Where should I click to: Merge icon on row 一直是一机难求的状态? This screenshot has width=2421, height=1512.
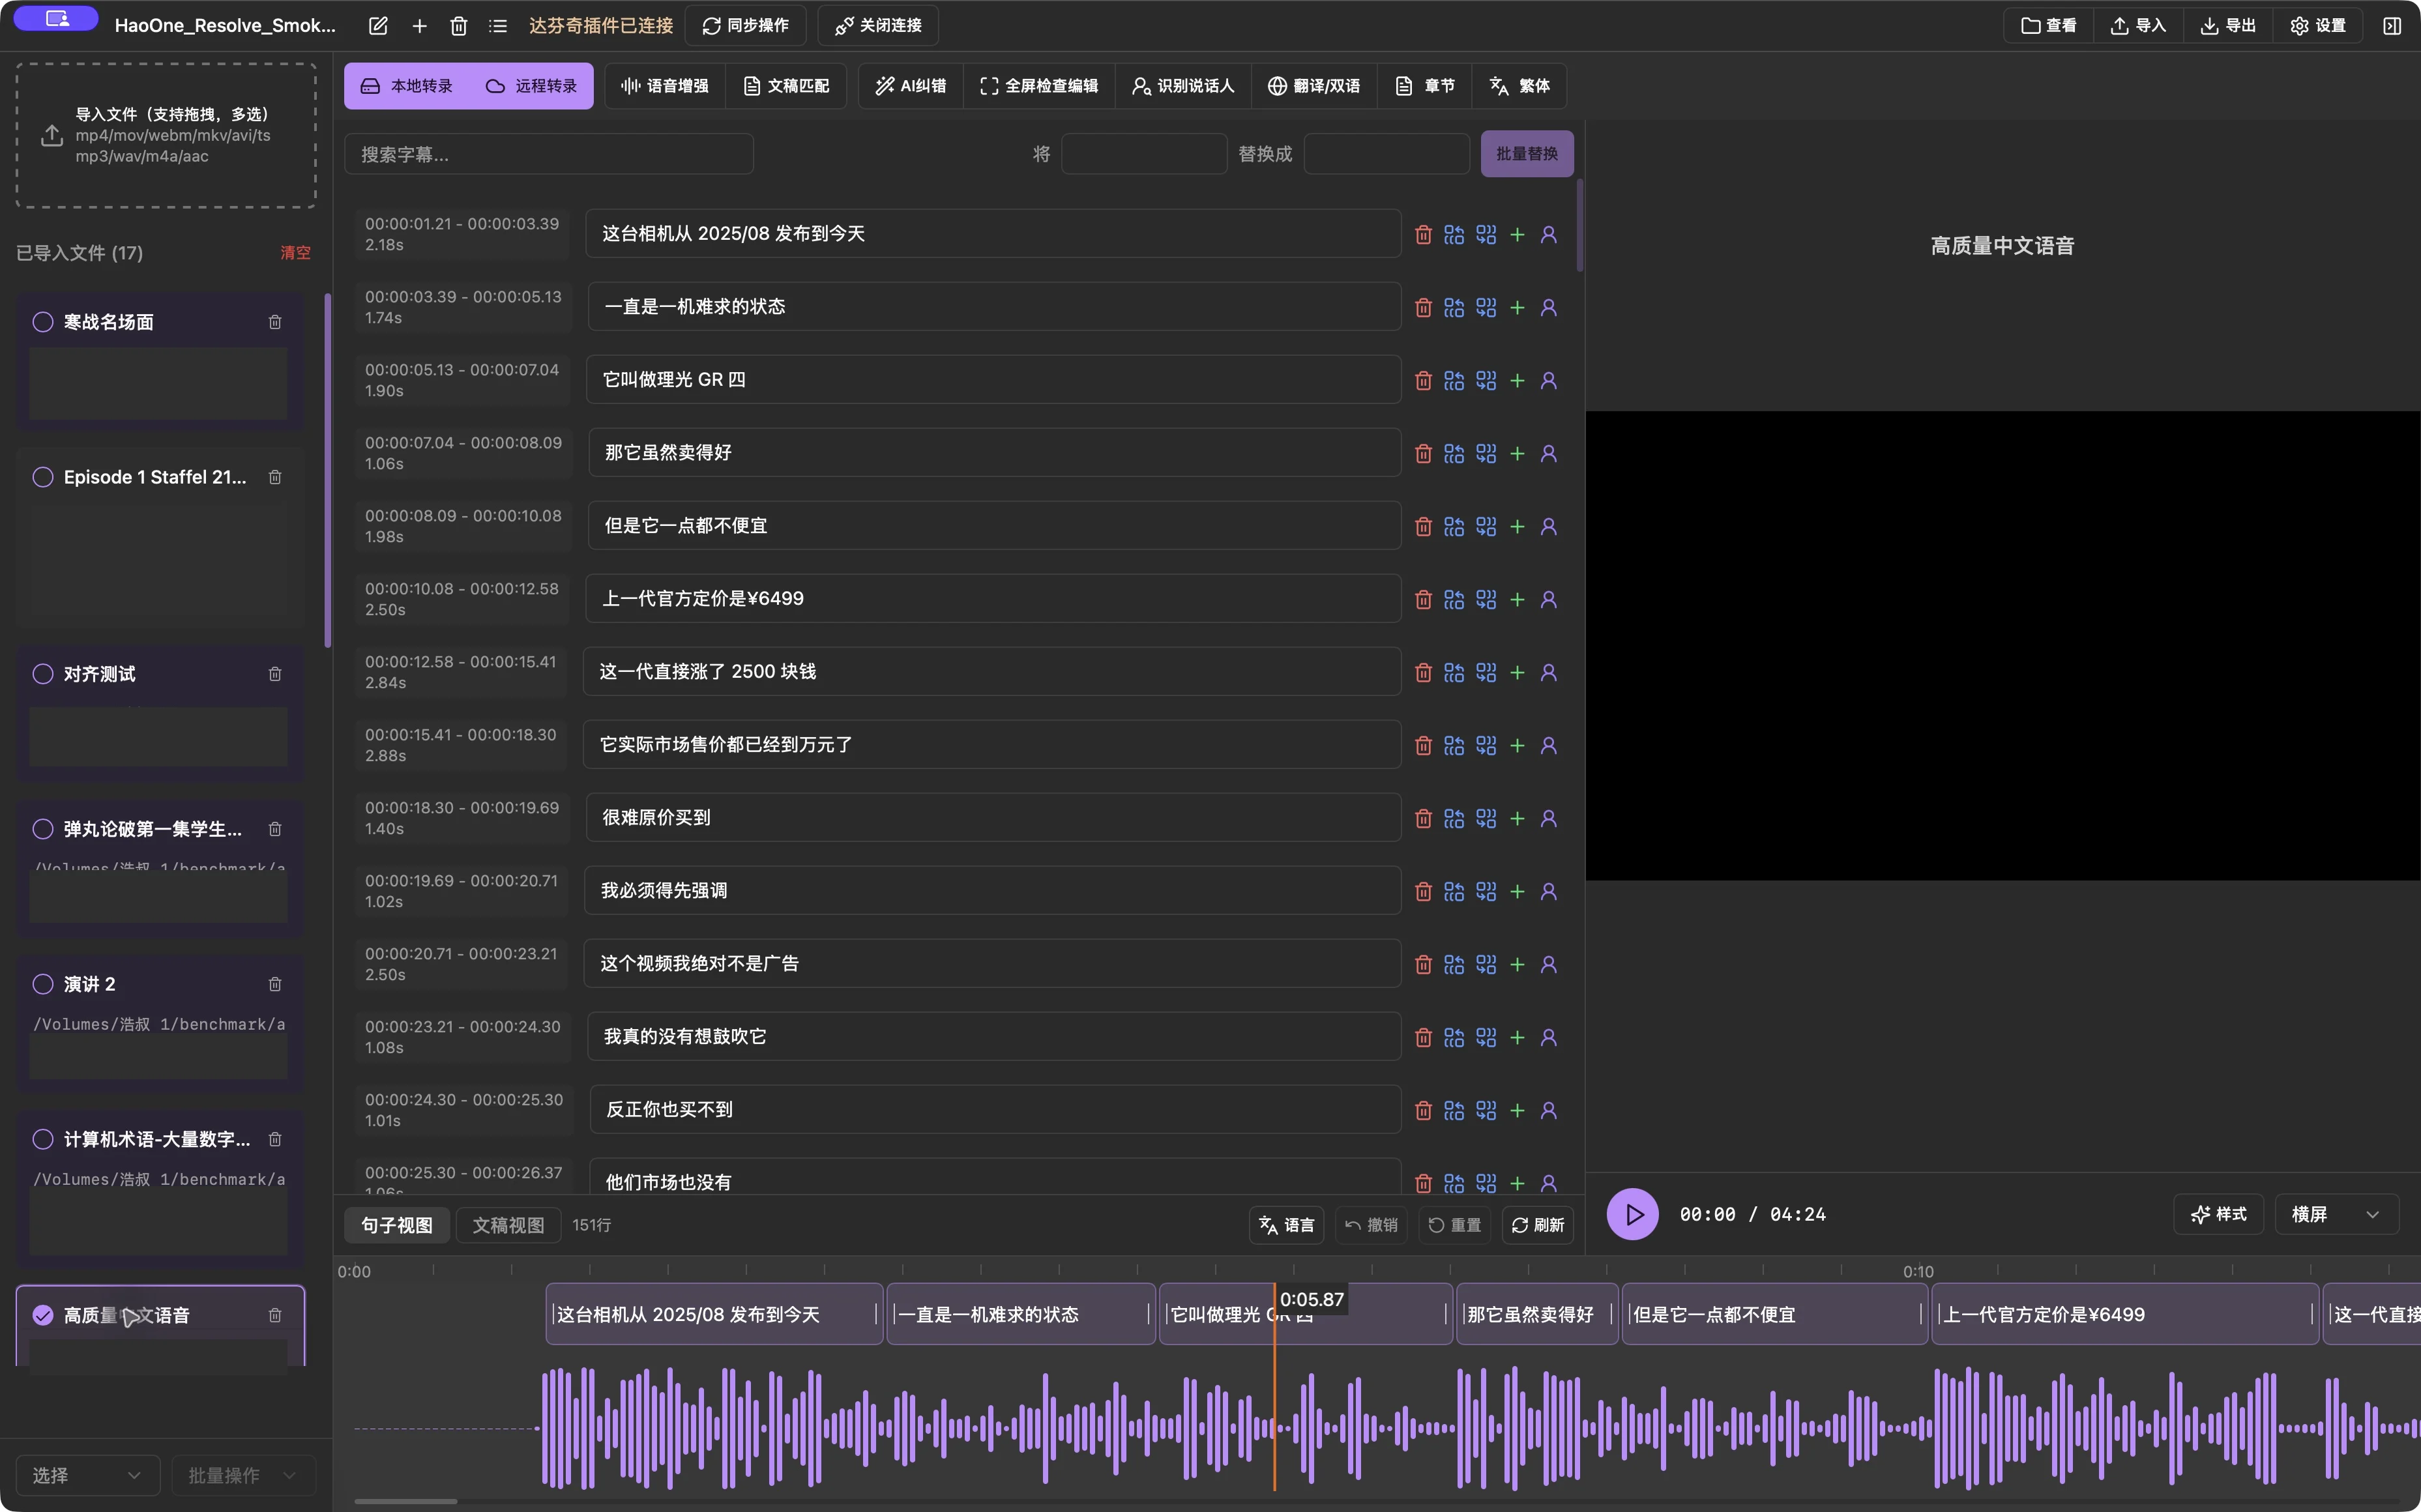coord(1454,307)
